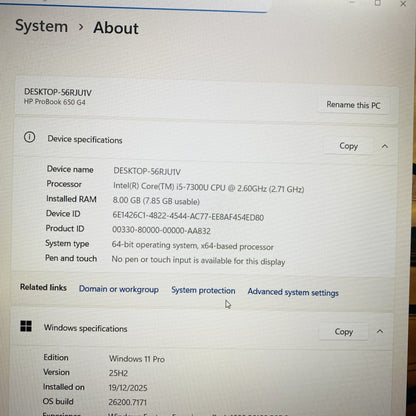Select the 25H2 version value

[x=118, y=373]
